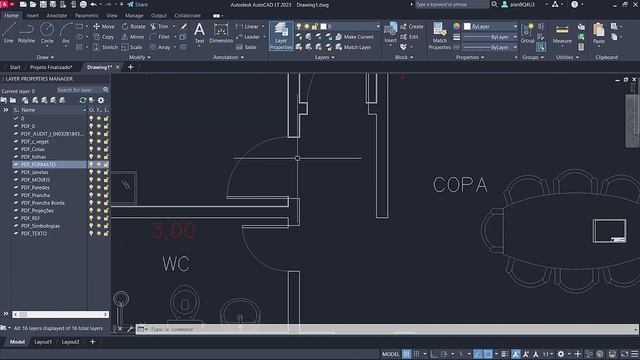Select the Dimension tool
The height and width of the screenshot is (360, 640).
(221, 33)
